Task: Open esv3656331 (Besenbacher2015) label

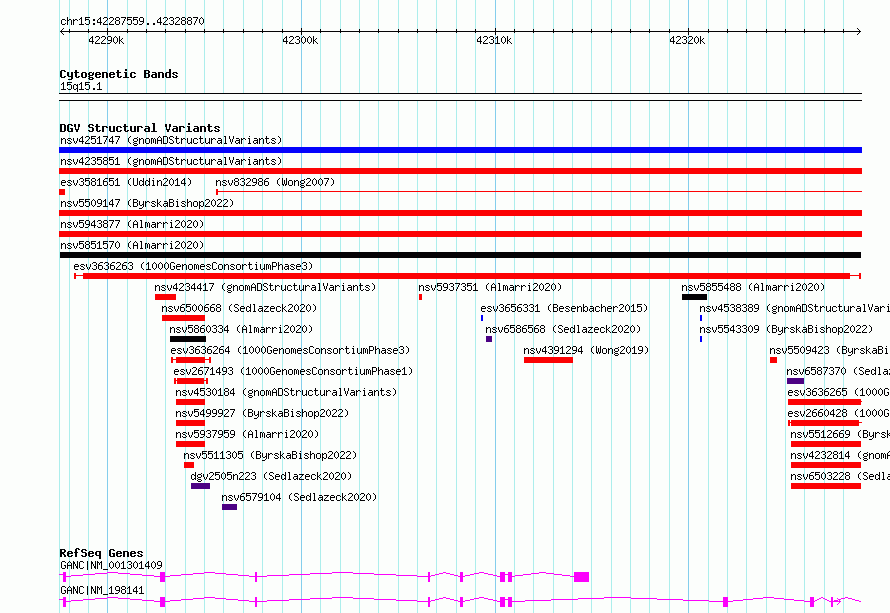Action: 564,308
